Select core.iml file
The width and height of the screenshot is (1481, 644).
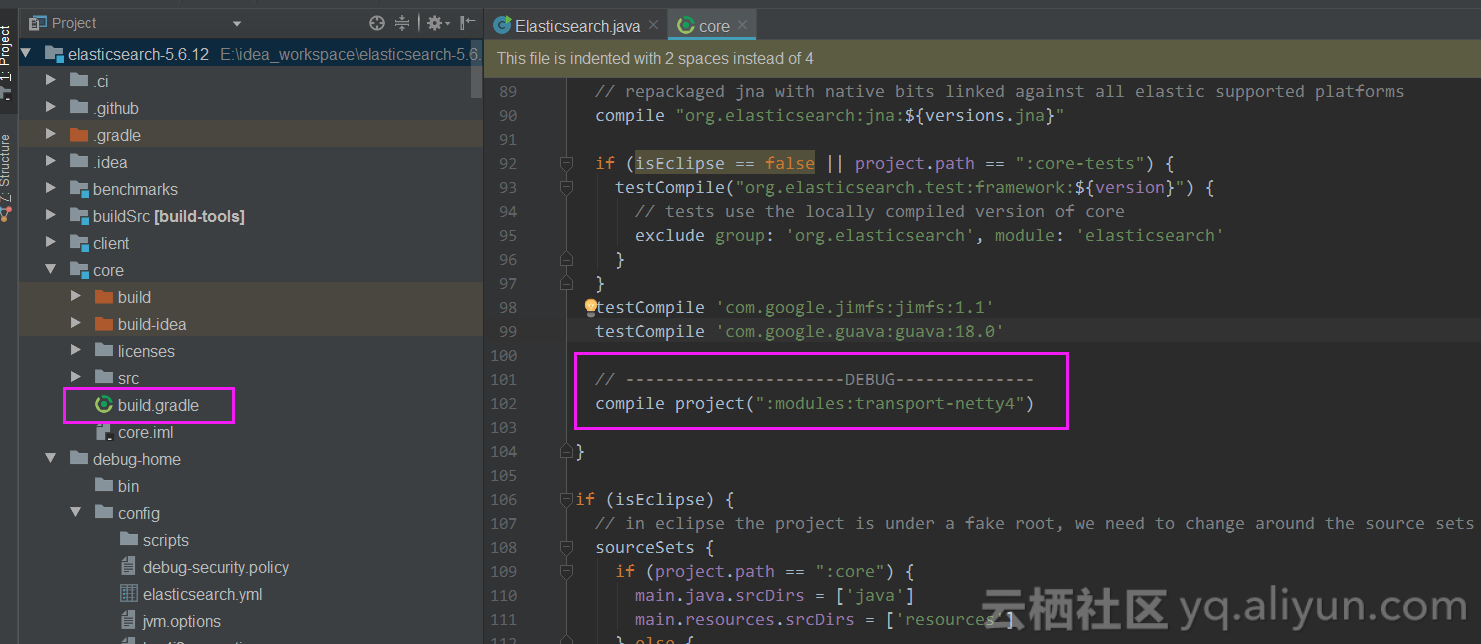[146, 432]
